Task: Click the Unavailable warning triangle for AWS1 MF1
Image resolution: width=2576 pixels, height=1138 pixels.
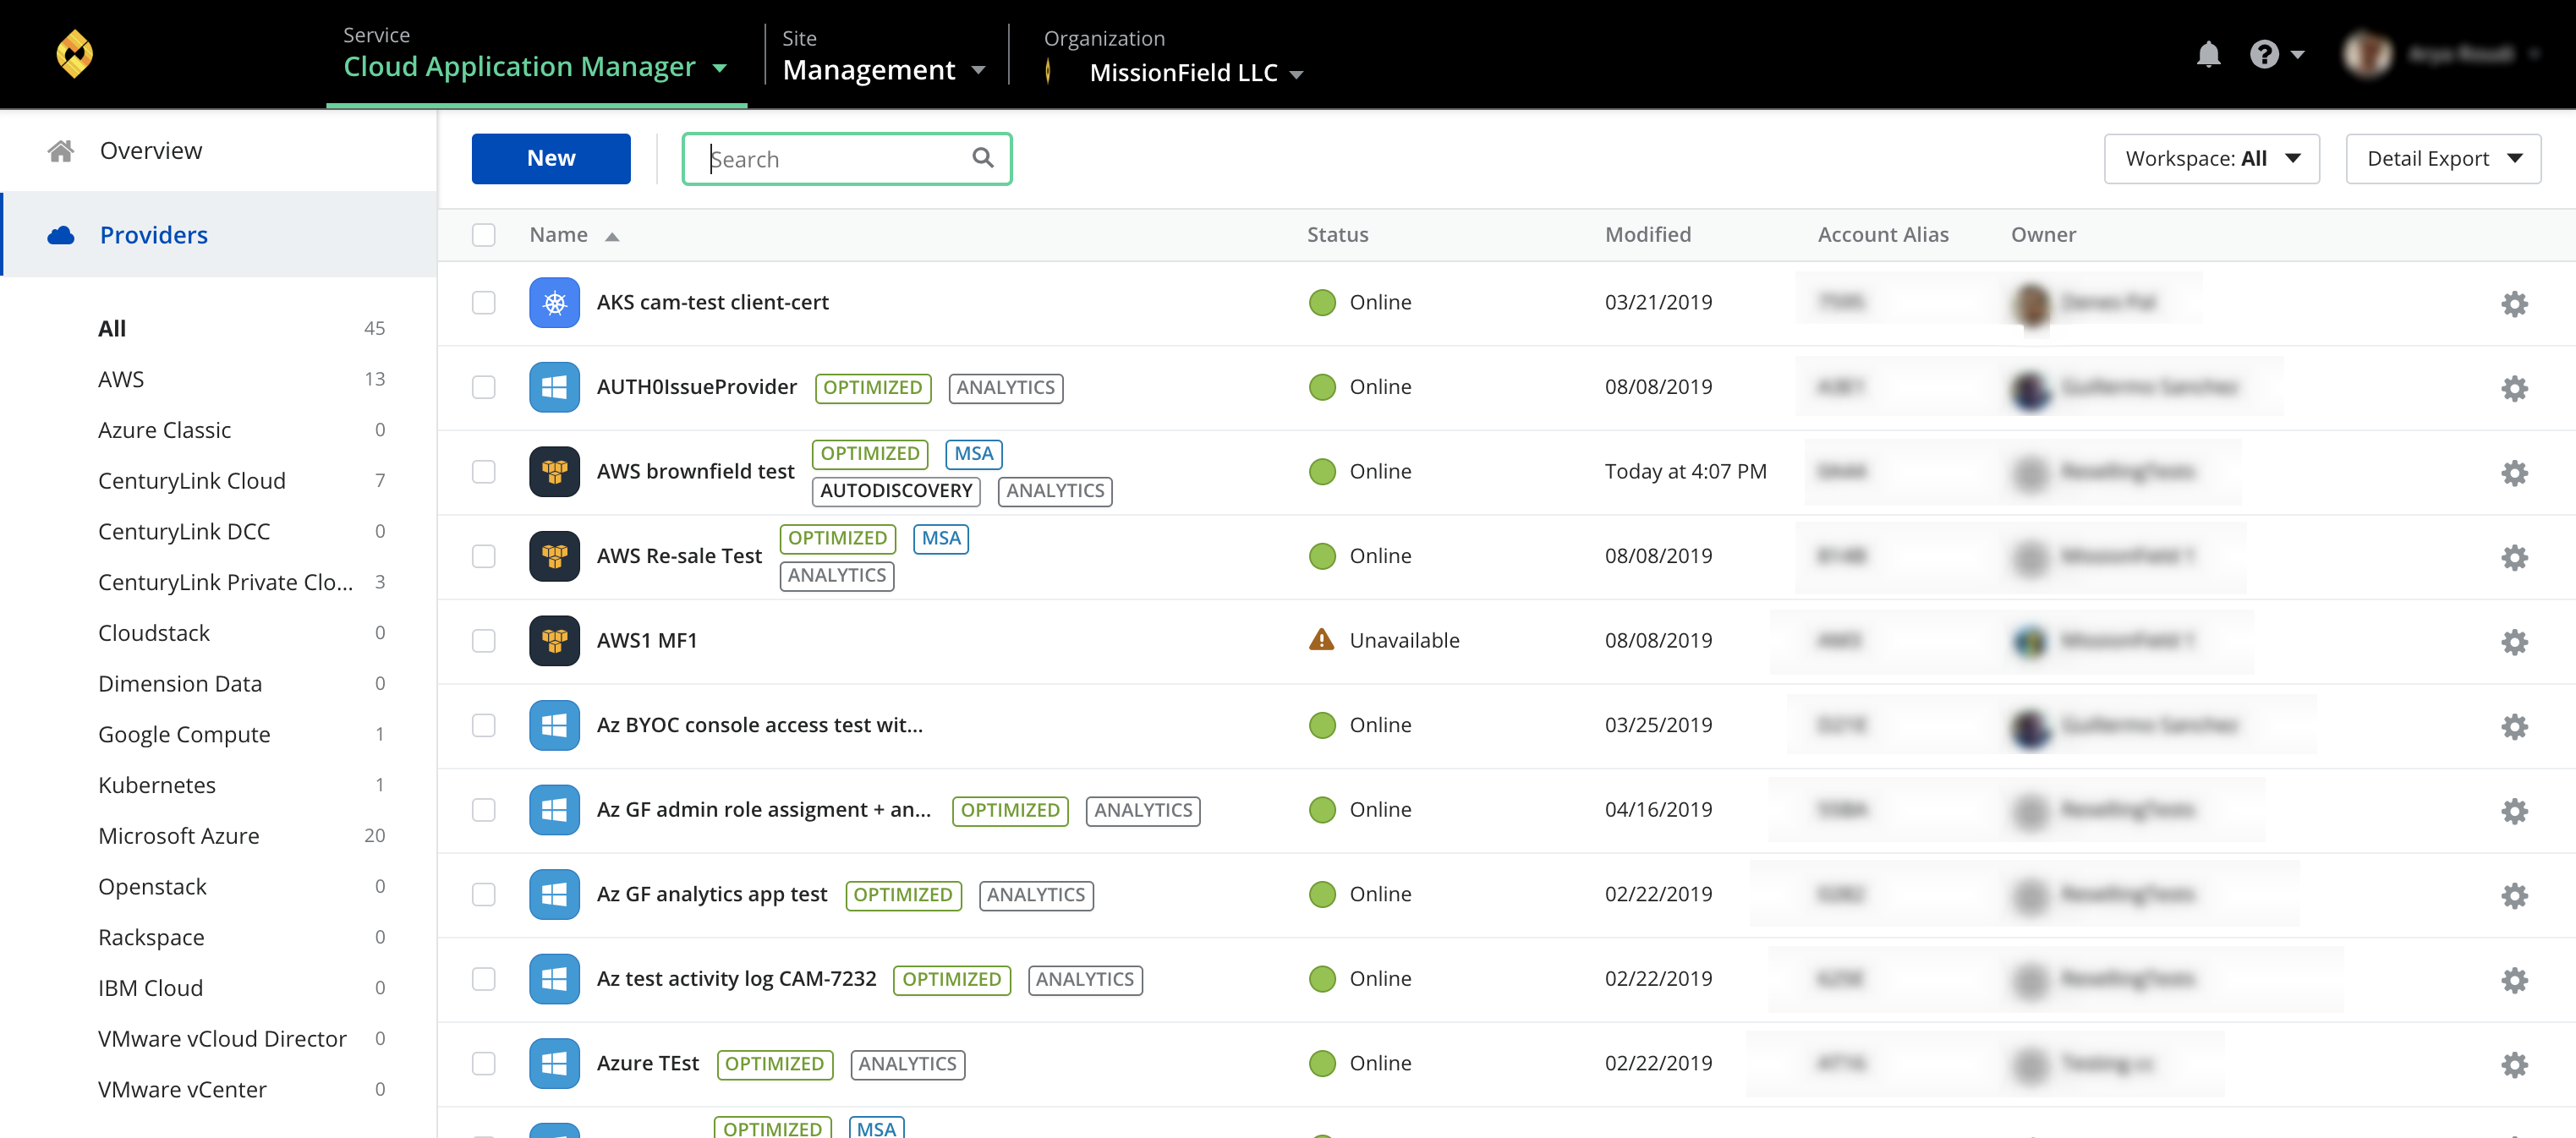Action: (x=1321, y=639)
